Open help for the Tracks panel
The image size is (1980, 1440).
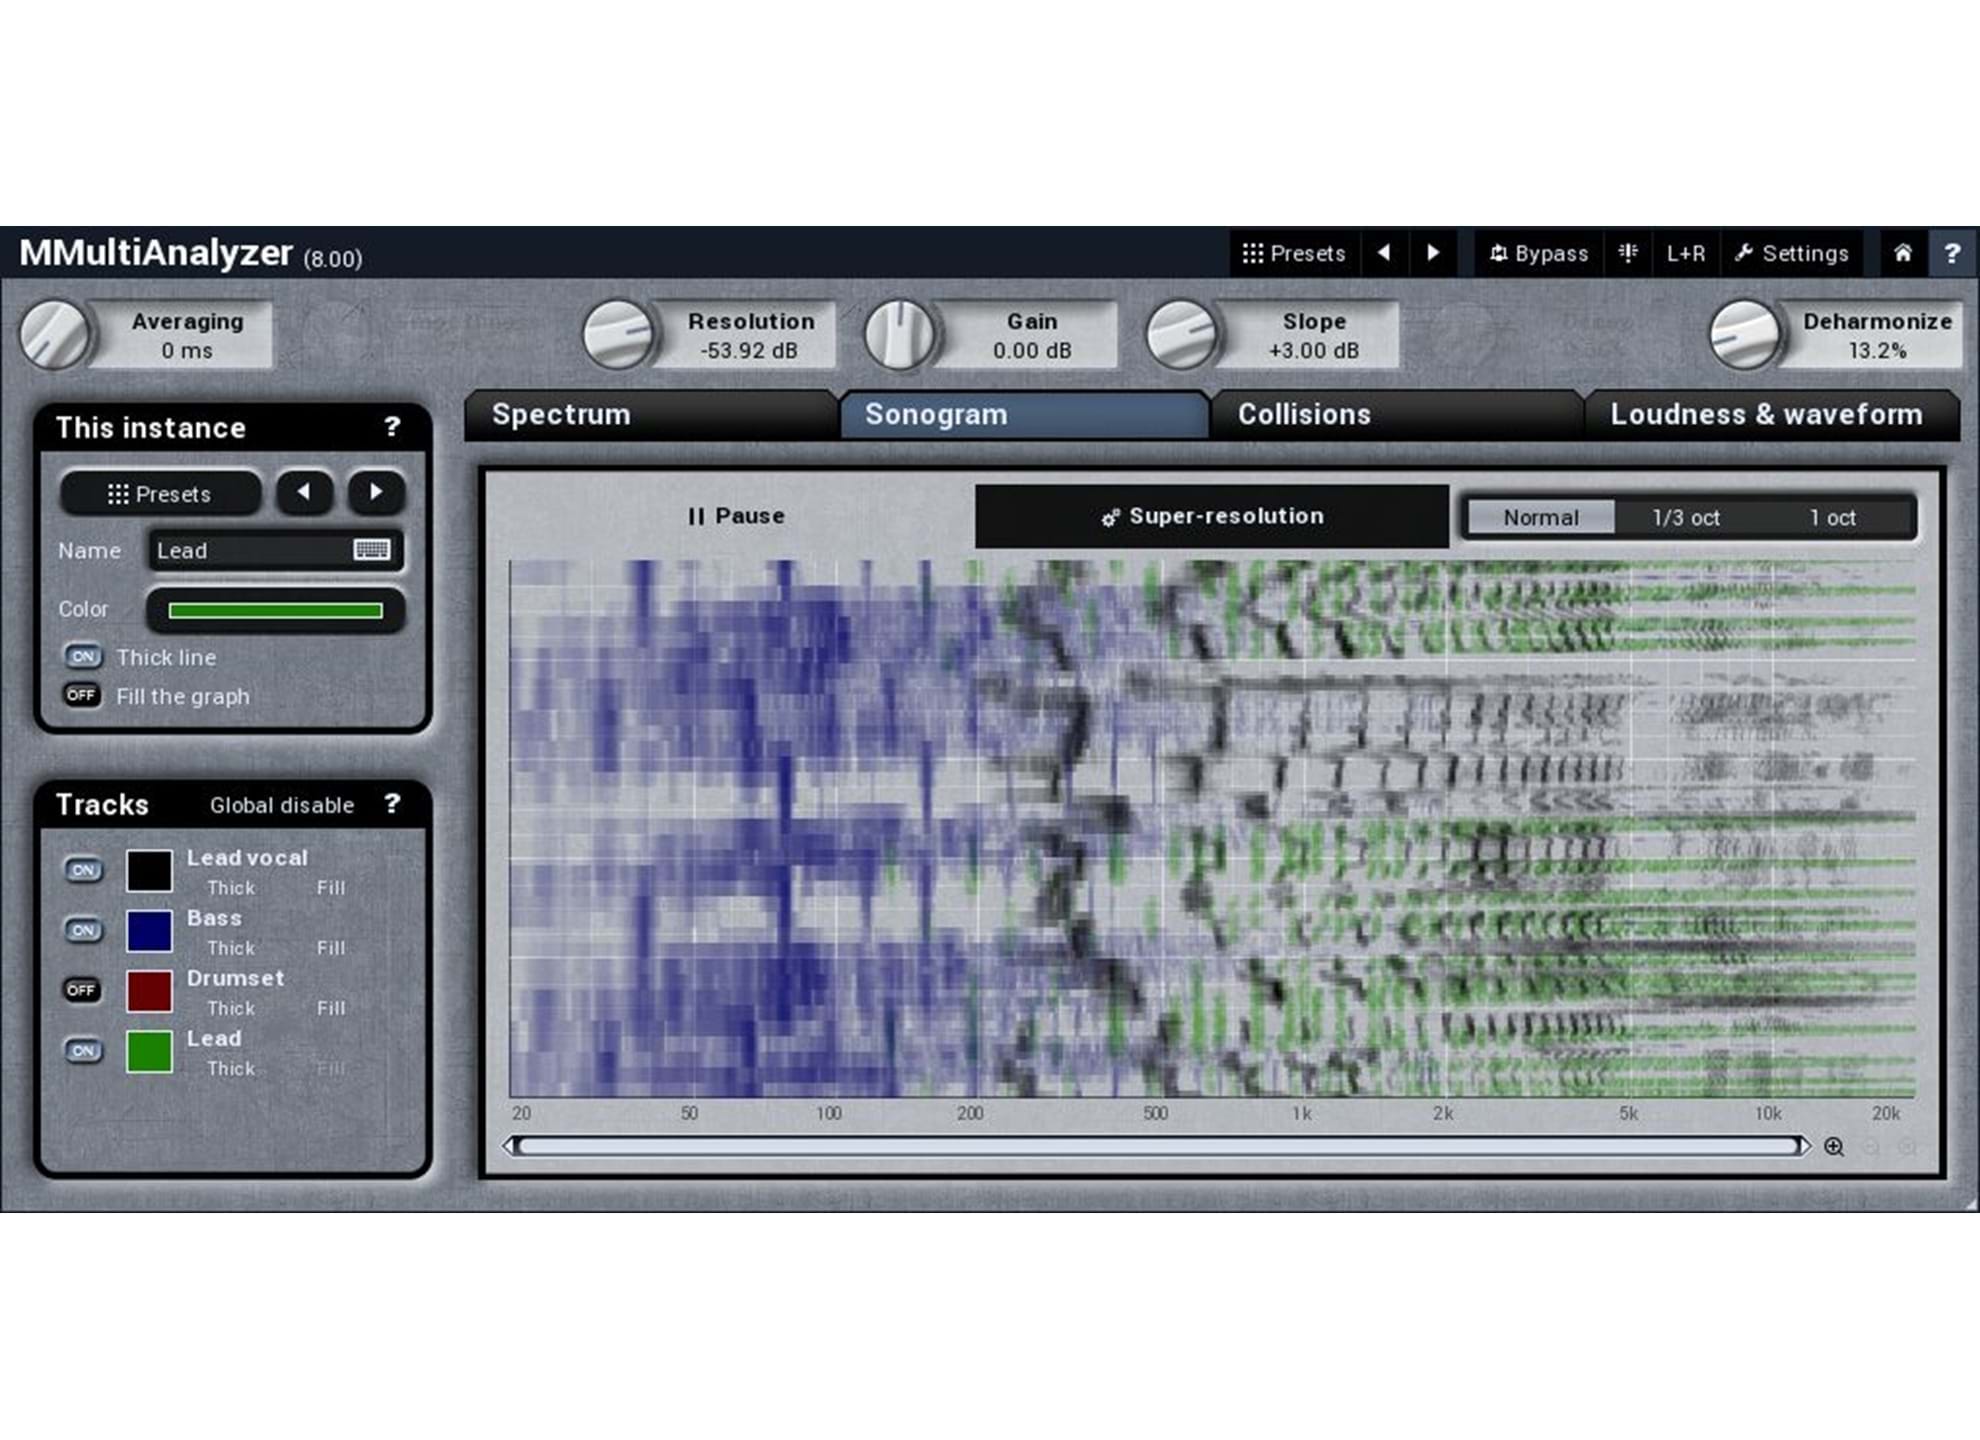click(x=392, y=803)
